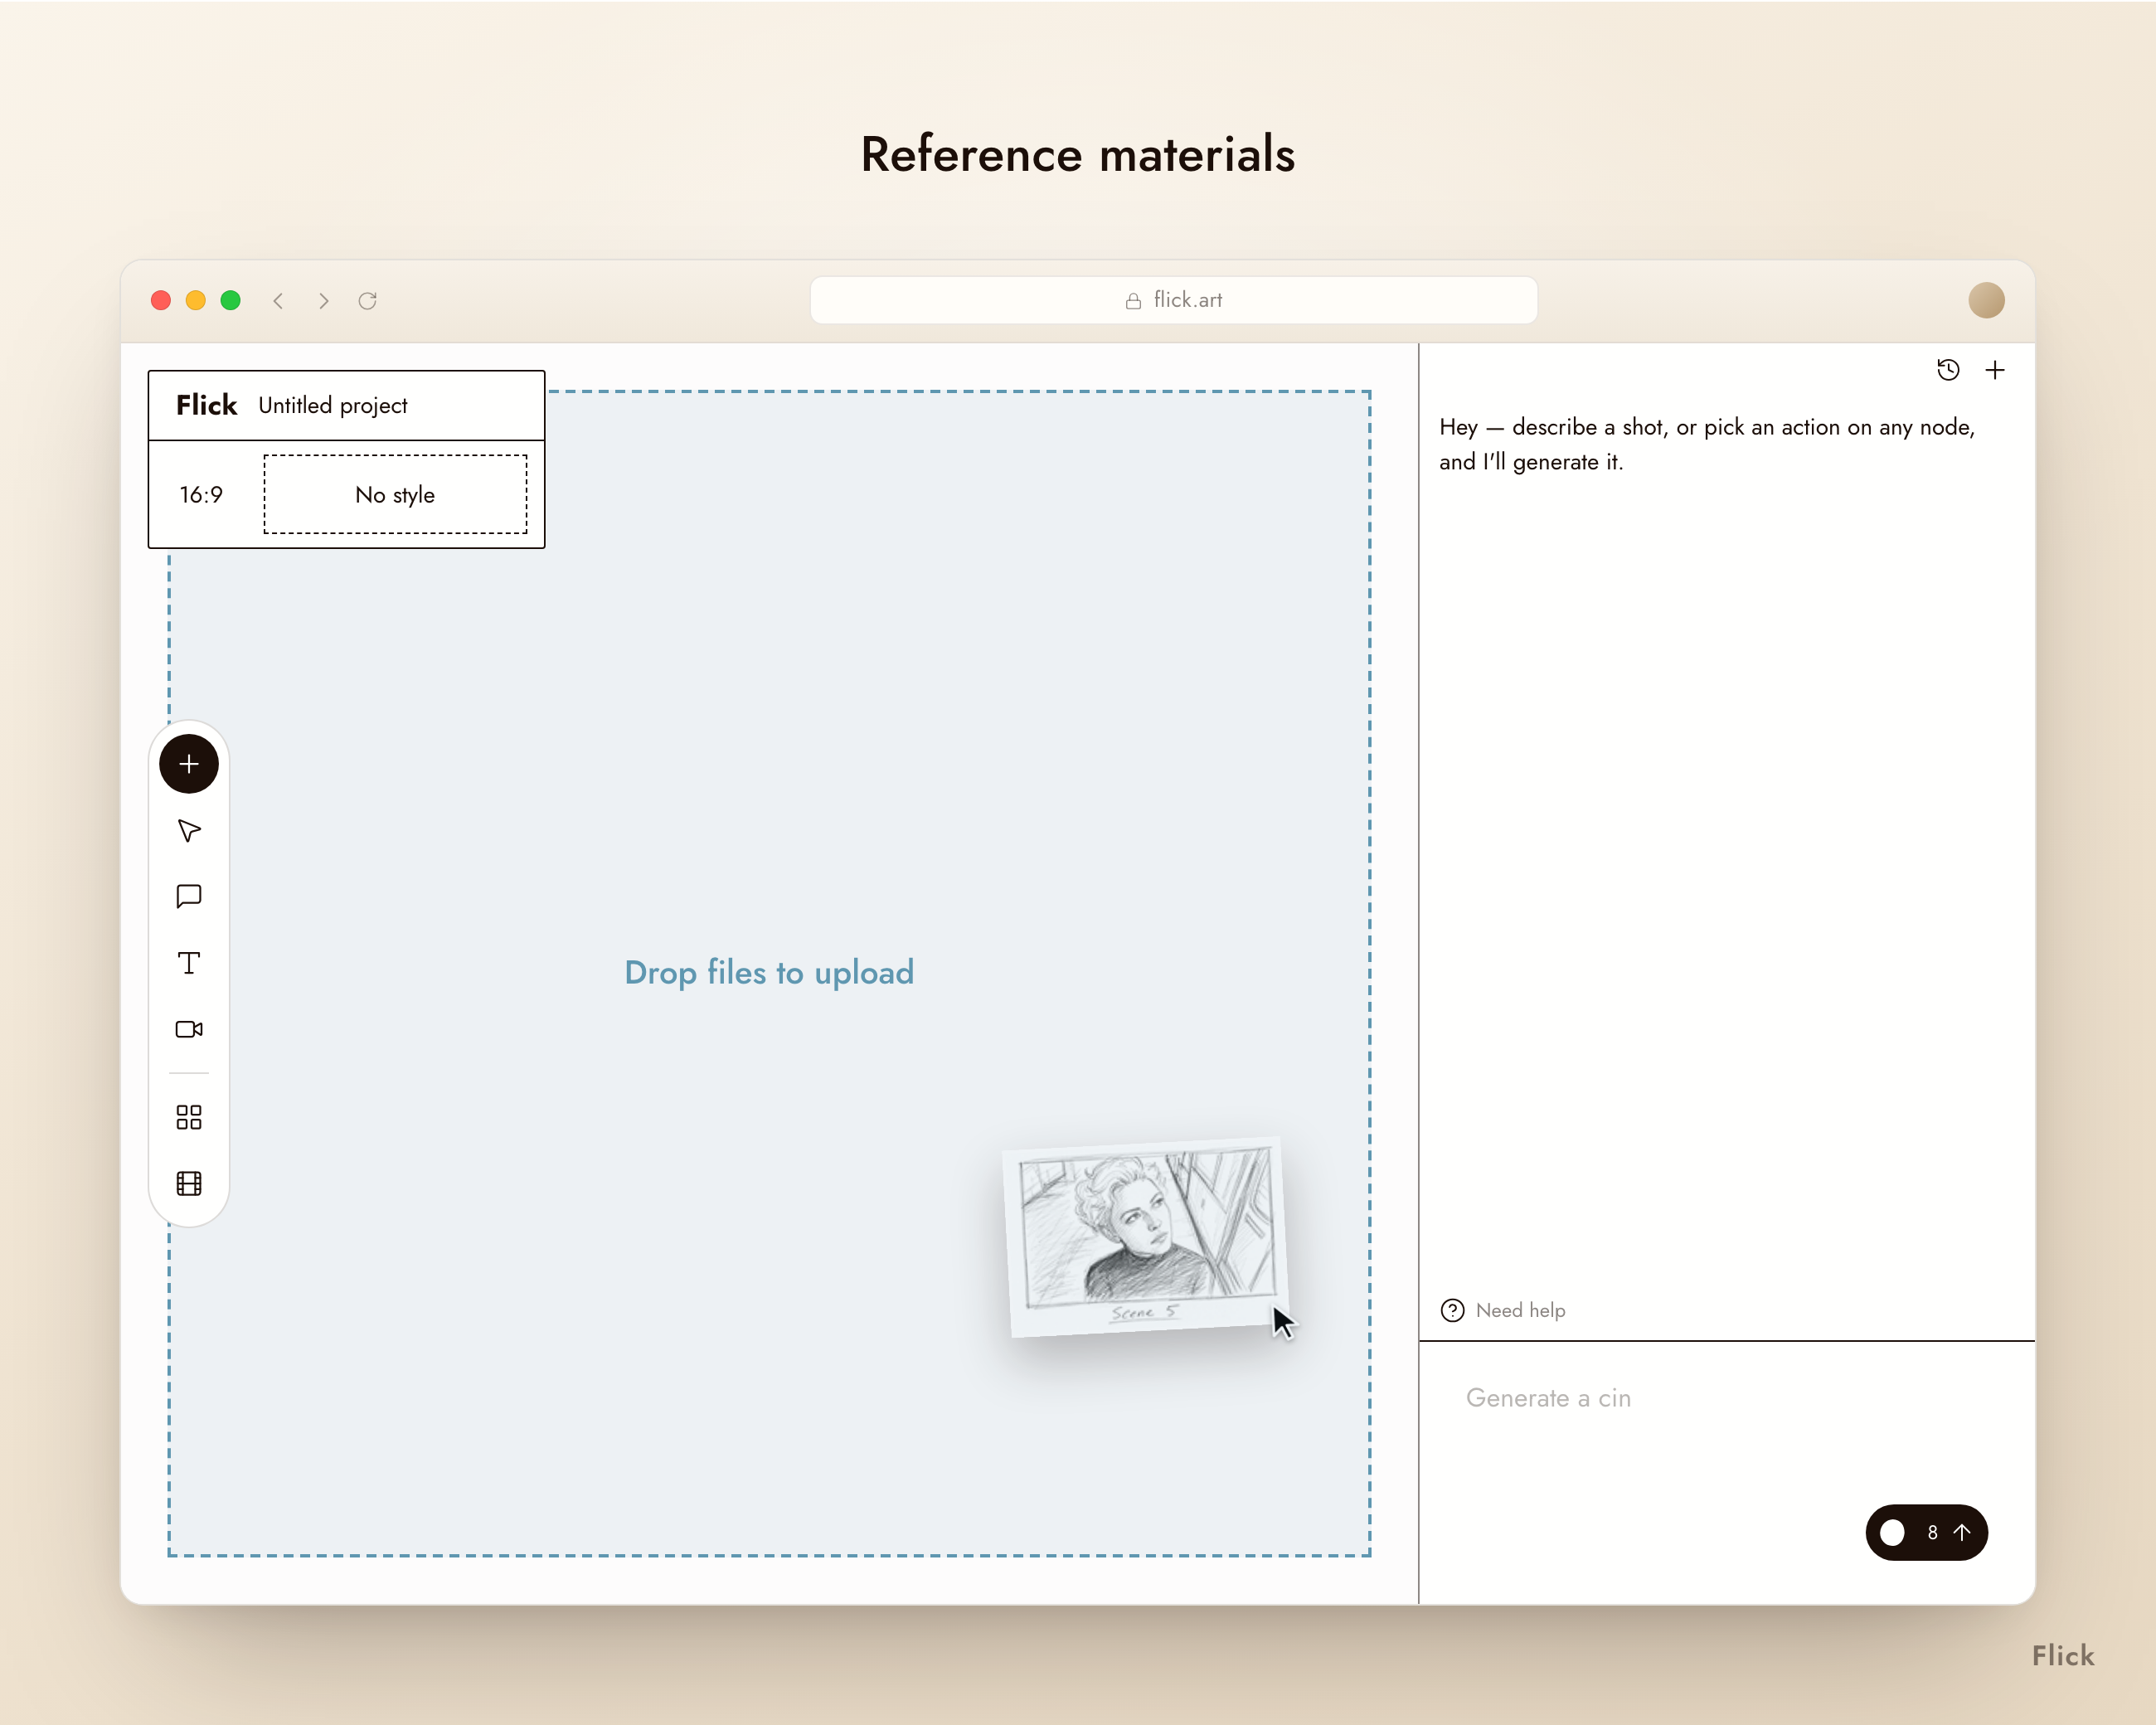2156x1725 pixels.
Task: Click the flick.art address bar
Action: tap(1173, 300)
